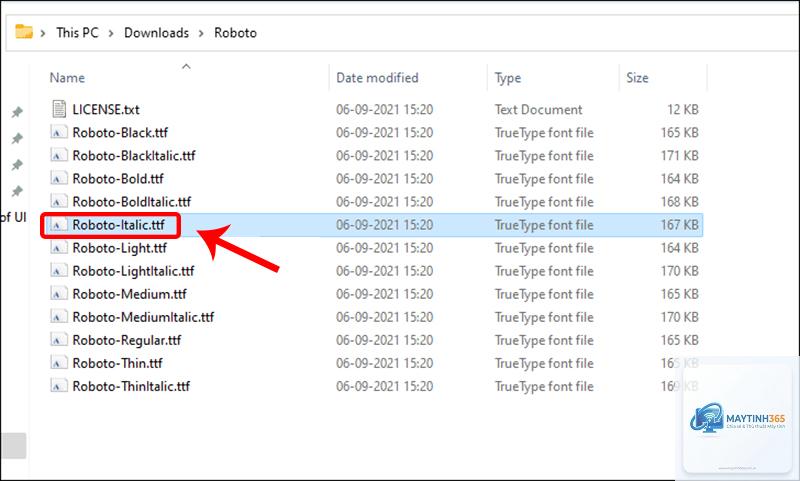Select the Roboto-ThinItalic.ttf font icon
The width and height of the screenshot is (800, 481).
pyautogui.click(x=59, y=386)
